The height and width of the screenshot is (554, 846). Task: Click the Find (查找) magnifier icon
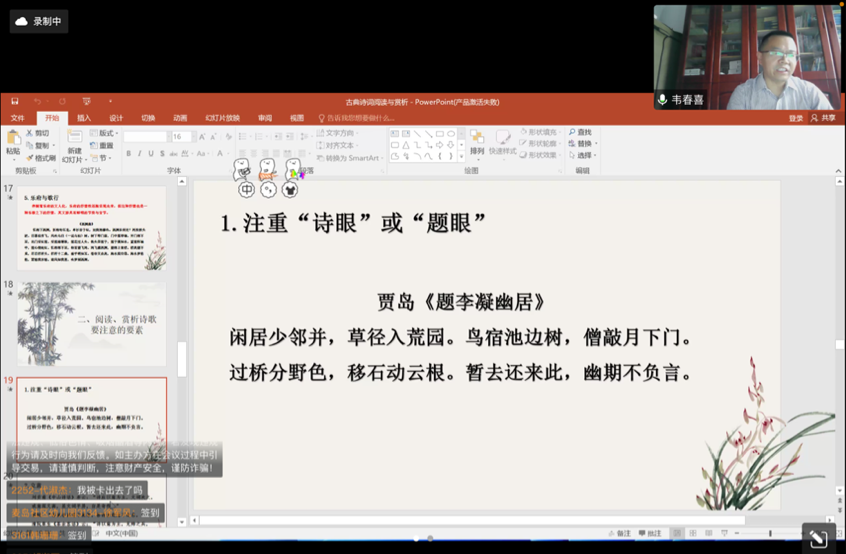(x=572, y=133)
